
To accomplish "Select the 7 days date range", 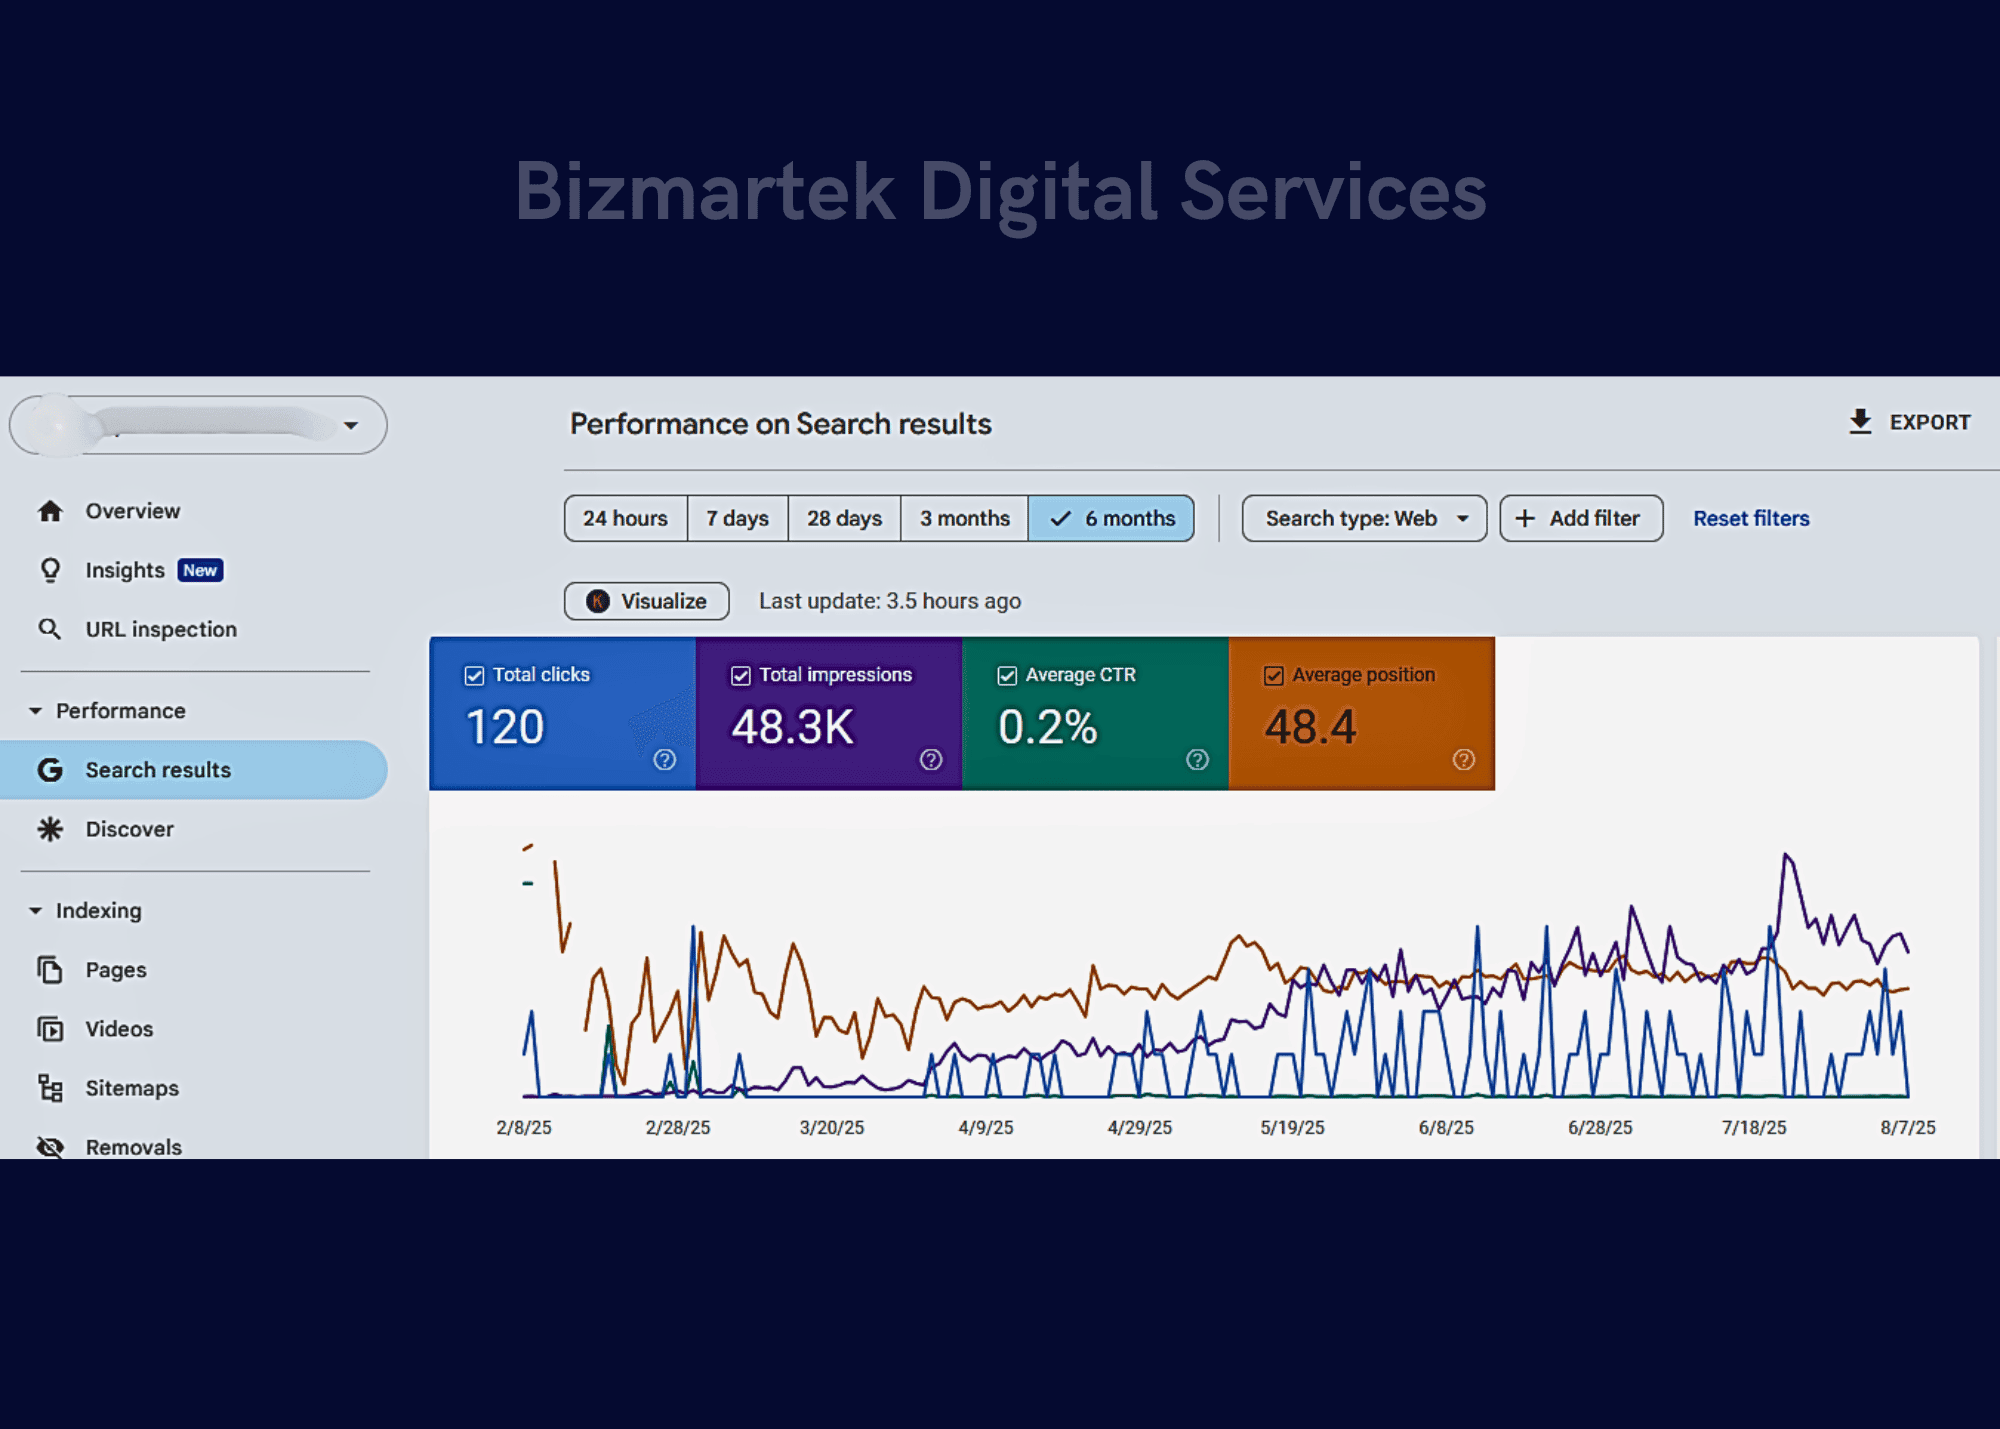I will click(x=738, y=518).
